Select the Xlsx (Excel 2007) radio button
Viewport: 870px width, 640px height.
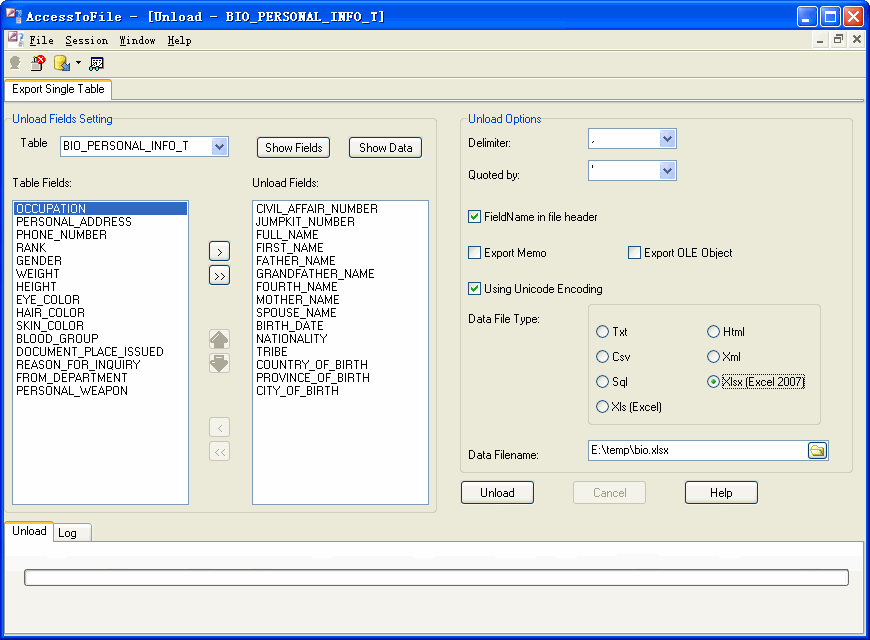[x=713, y=381]
